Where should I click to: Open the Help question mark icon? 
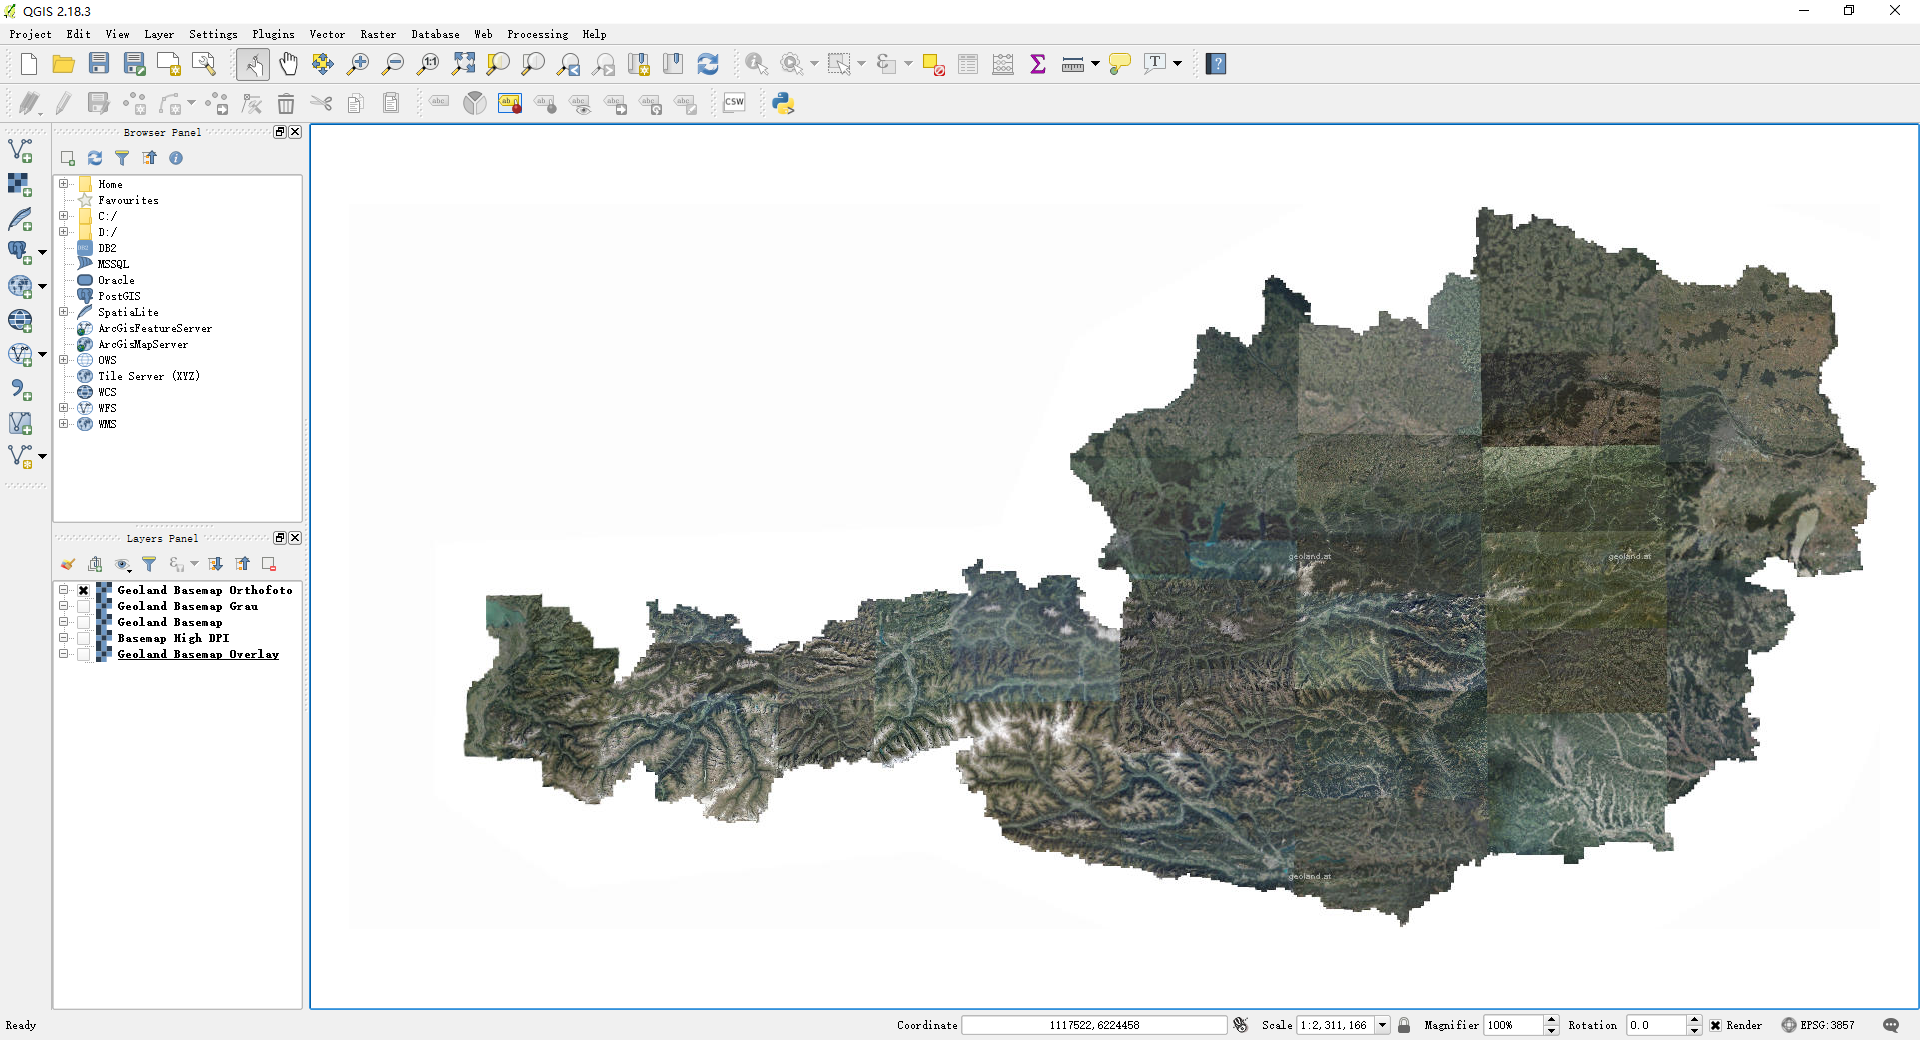(1216, 64)
